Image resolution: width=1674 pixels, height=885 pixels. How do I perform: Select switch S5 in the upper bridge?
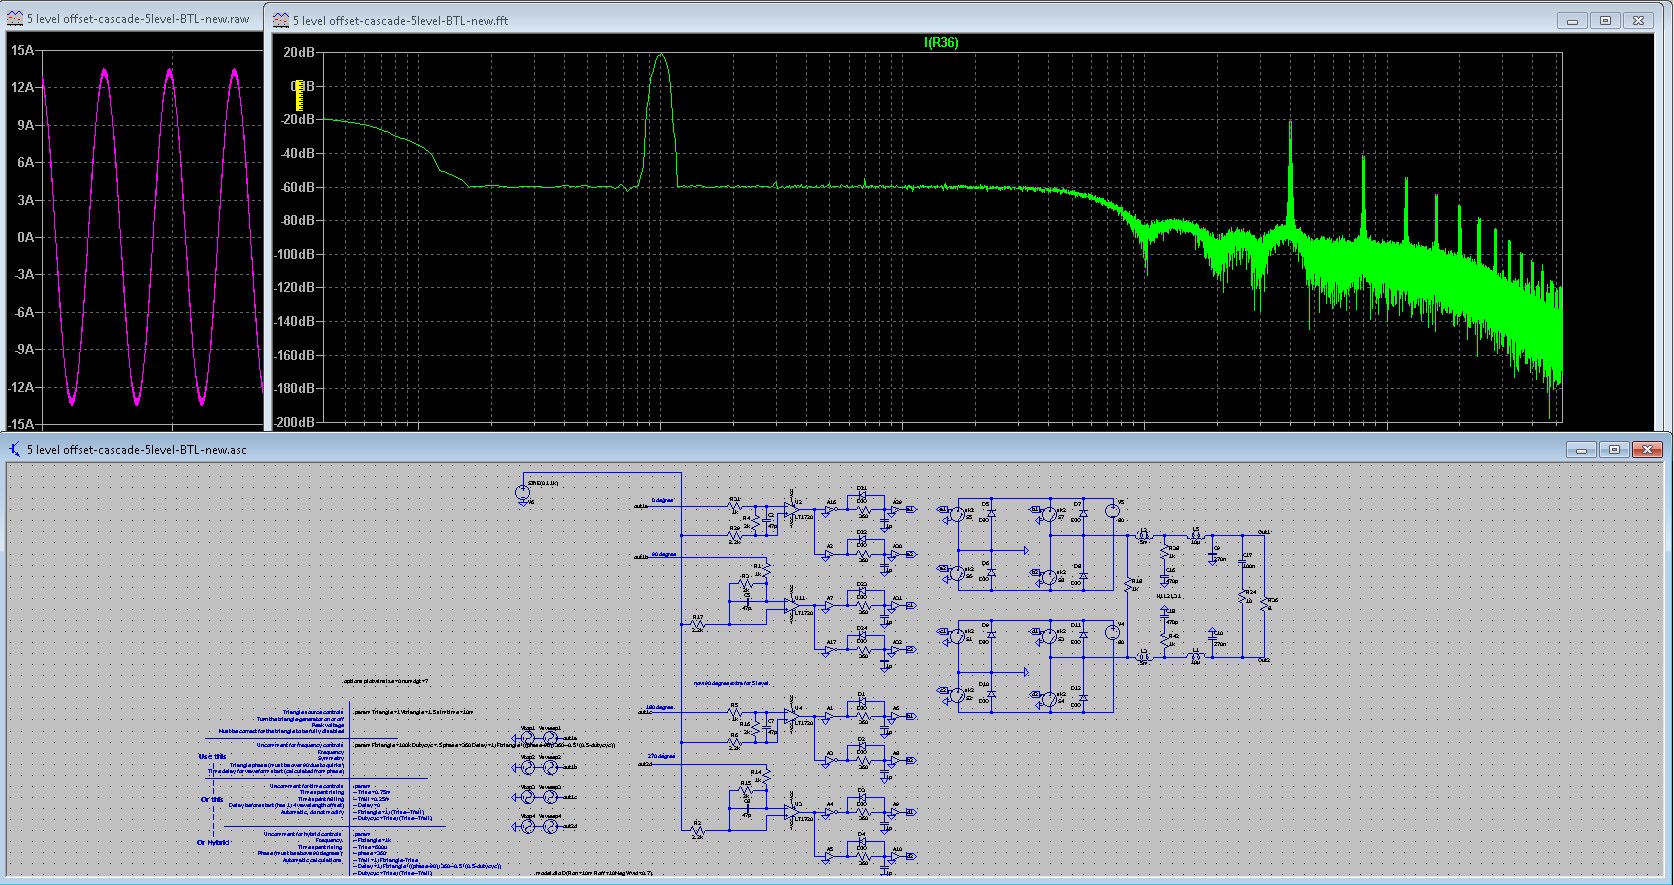tap(956, 514)
